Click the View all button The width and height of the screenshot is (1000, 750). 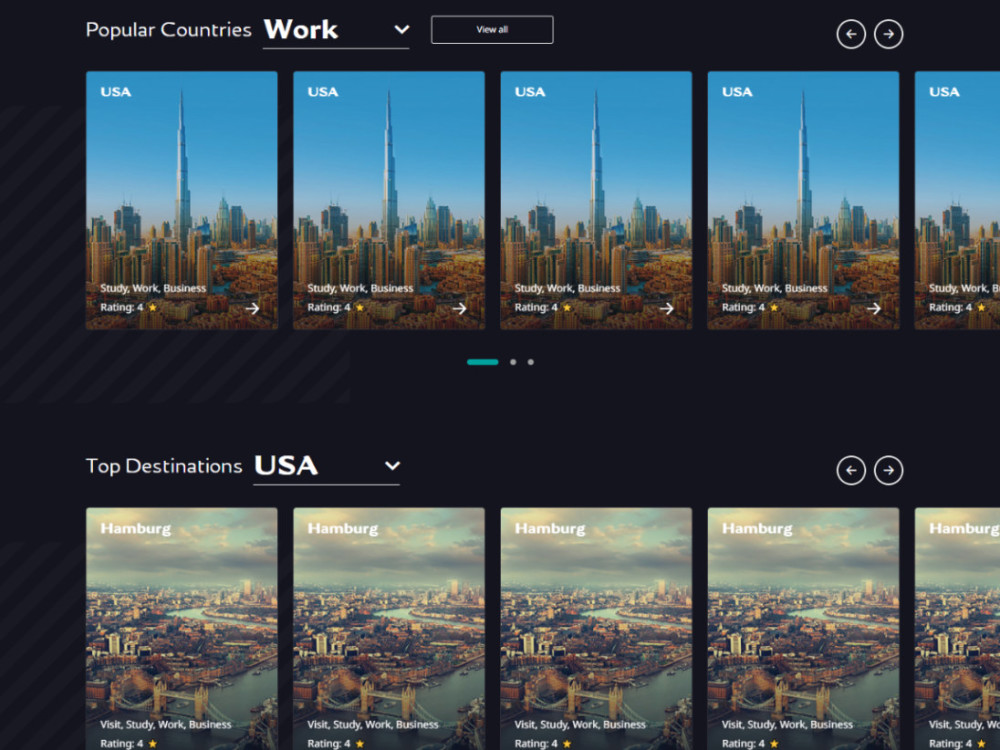click(492, 30)
